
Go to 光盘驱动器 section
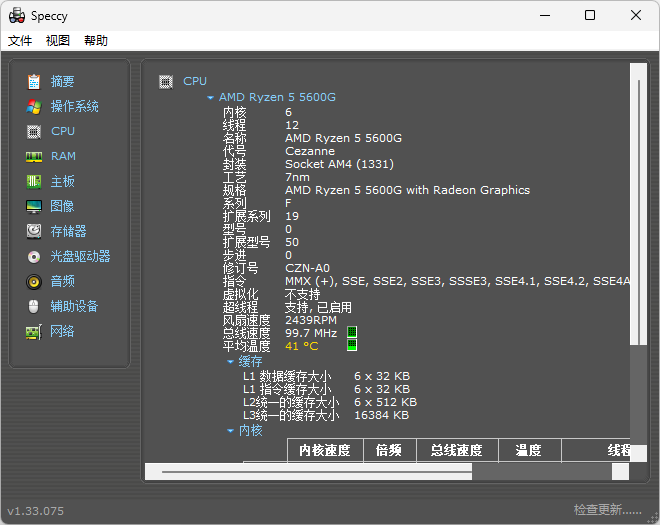(x=80, y=256)
